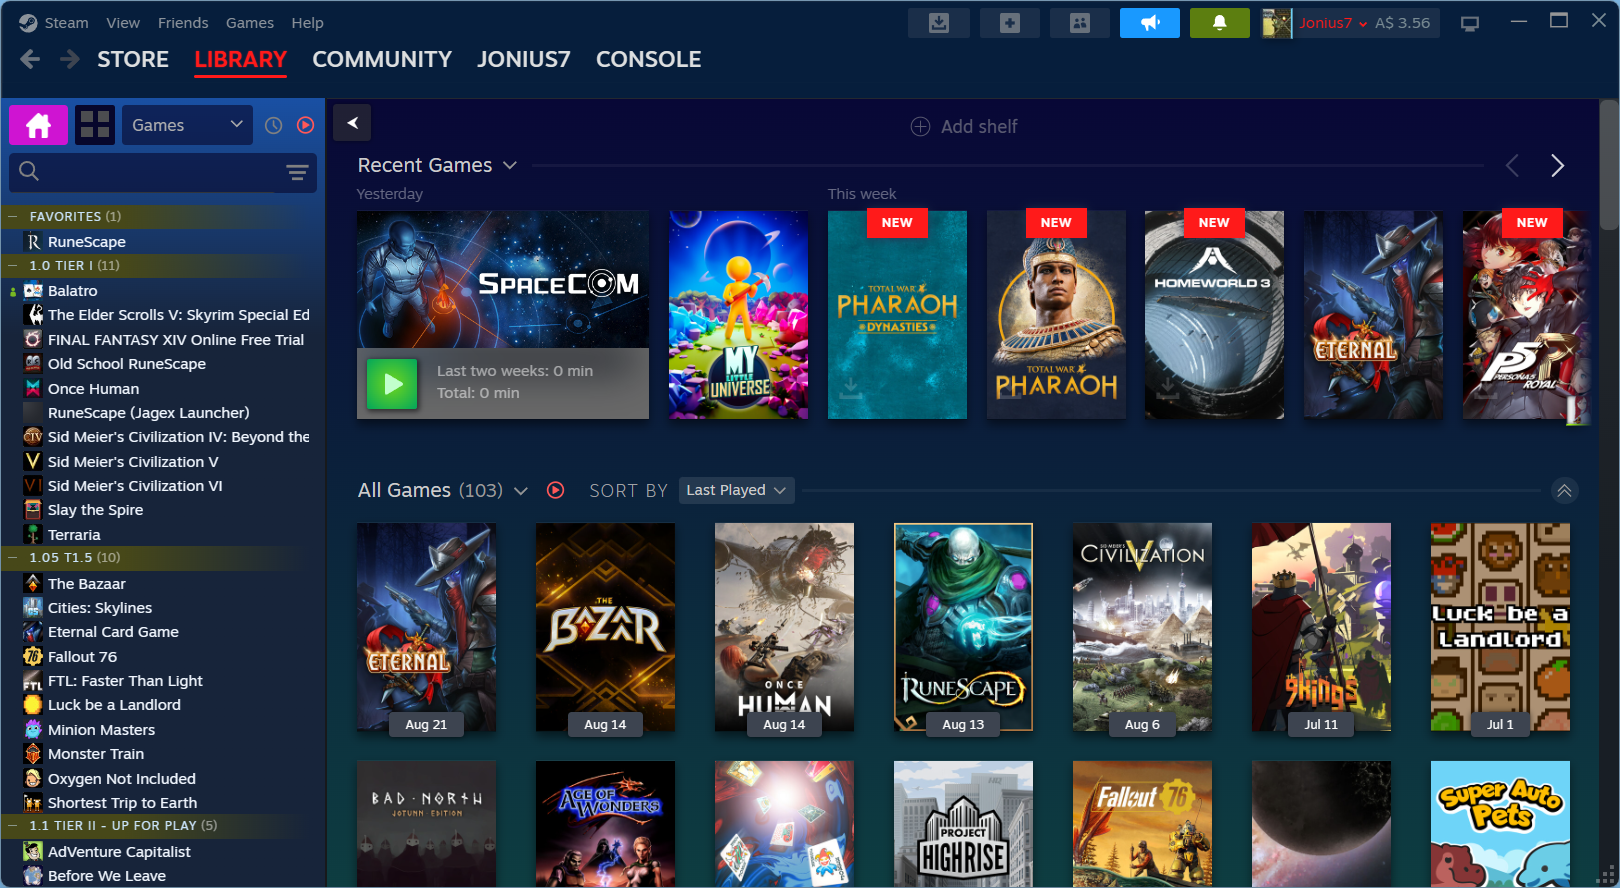Open the green notifications bell
The height and width of the screenshot is (888, 1620).
click(x=1219, y=23)
